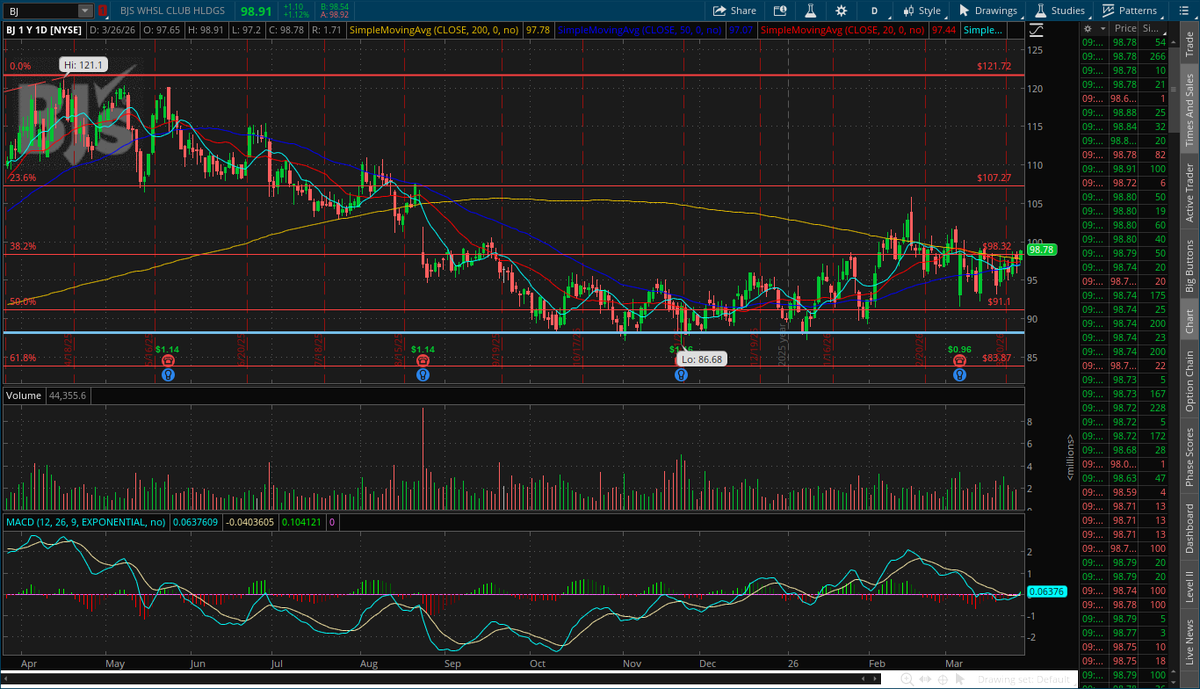Open the Active Trader side tab
The height and width of the screenshot is (689, 1200).
(x=1189, y=193)
